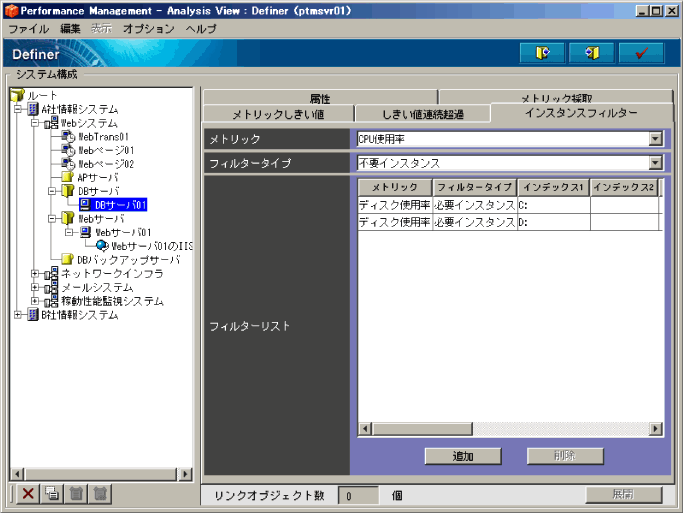Switch to the メトリックしきい値 tab
The width and height of the screenshot is (683, 513).
point(278,114)
